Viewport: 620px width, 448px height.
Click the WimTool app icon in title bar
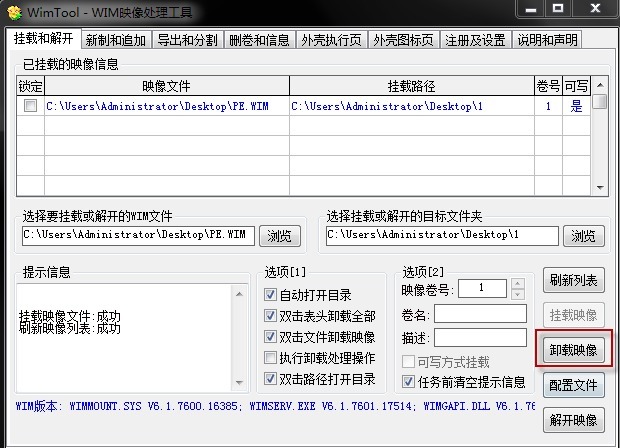[14, 12]
